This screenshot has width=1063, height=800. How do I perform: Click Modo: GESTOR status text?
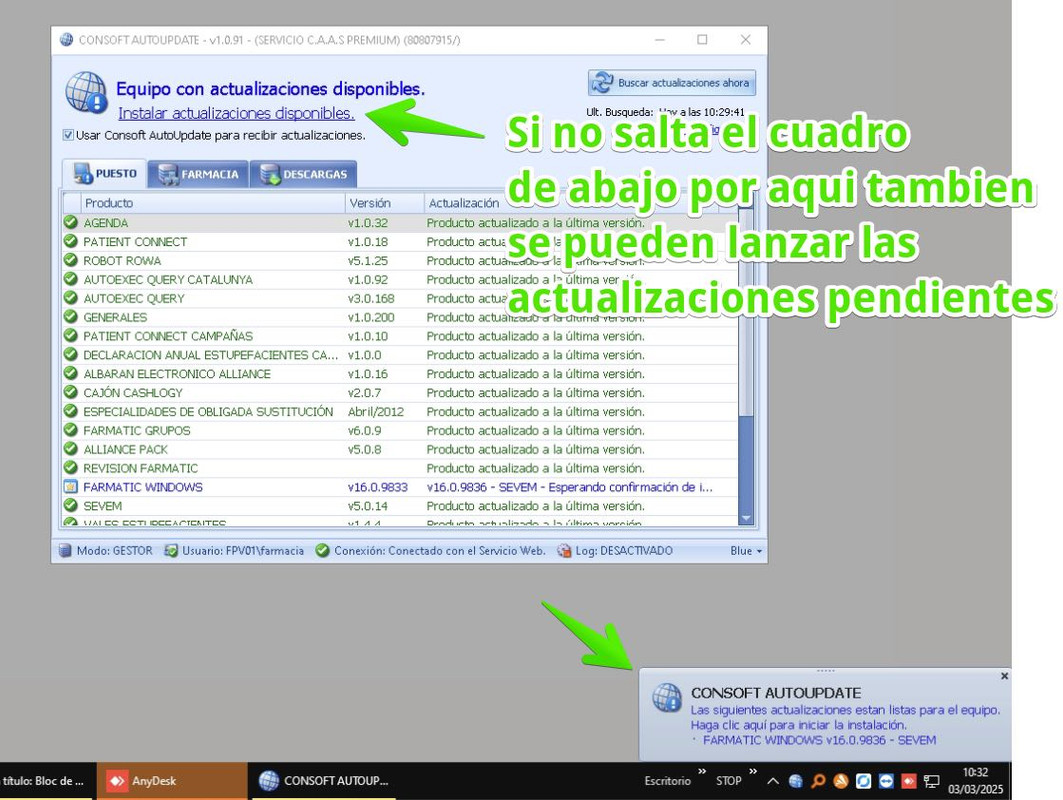coord(115,551)
